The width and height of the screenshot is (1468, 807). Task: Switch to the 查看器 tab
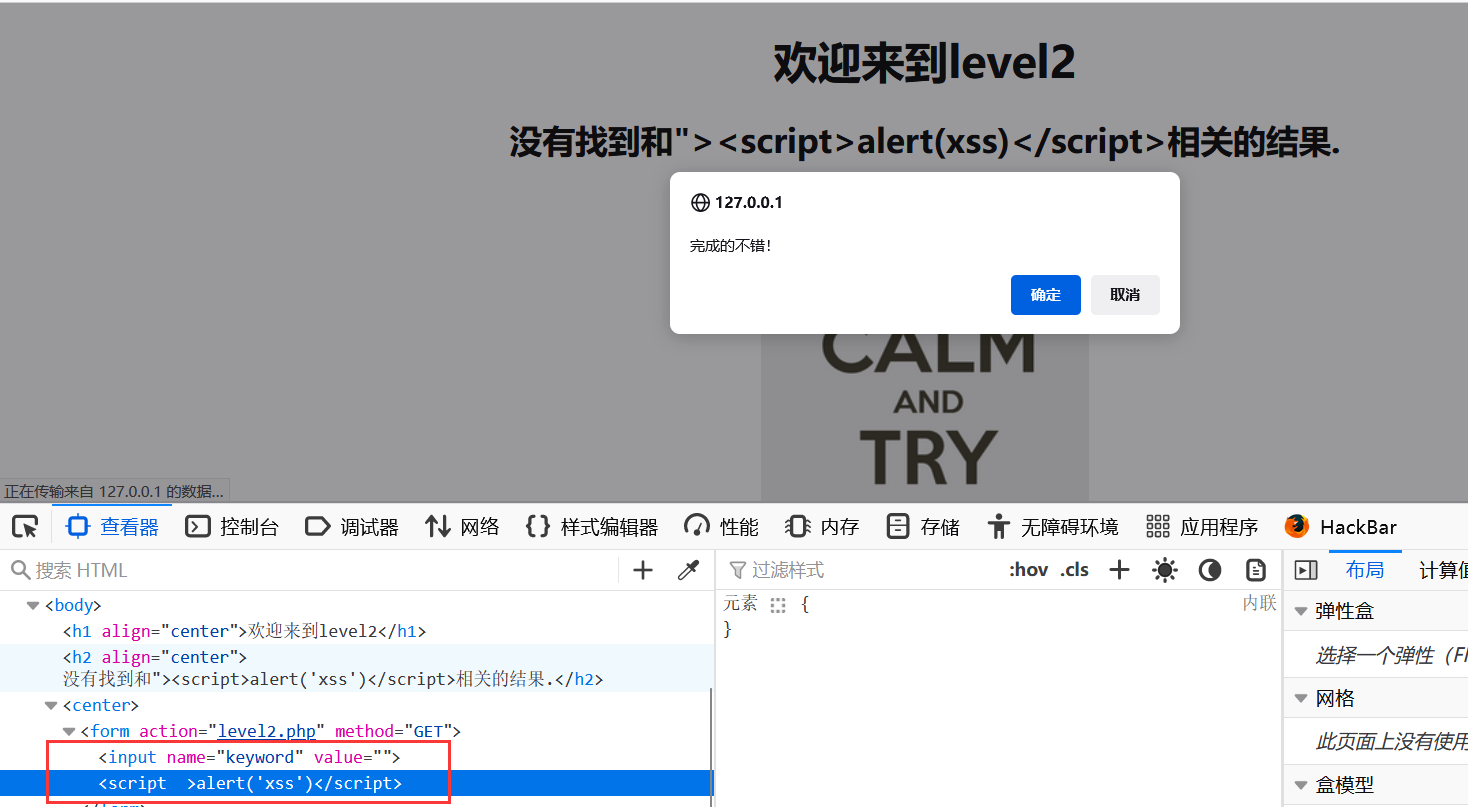[112, 526]
